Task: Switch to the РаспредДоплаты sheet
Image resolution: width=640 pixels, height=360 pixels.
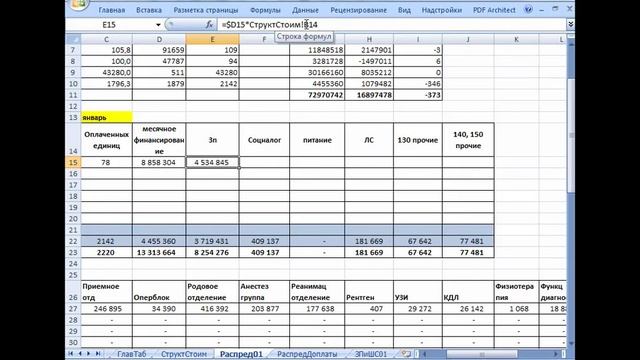Action: click(x=307, y=354)
